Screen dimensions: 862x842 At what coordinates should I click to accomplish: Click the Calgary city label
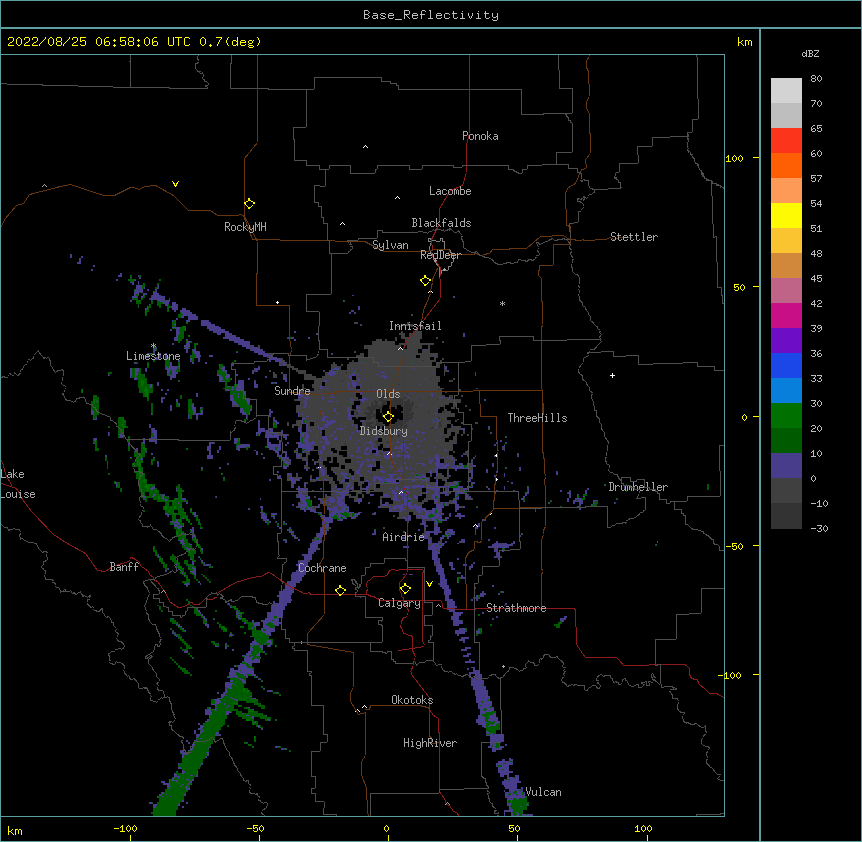tap(399, 603)
